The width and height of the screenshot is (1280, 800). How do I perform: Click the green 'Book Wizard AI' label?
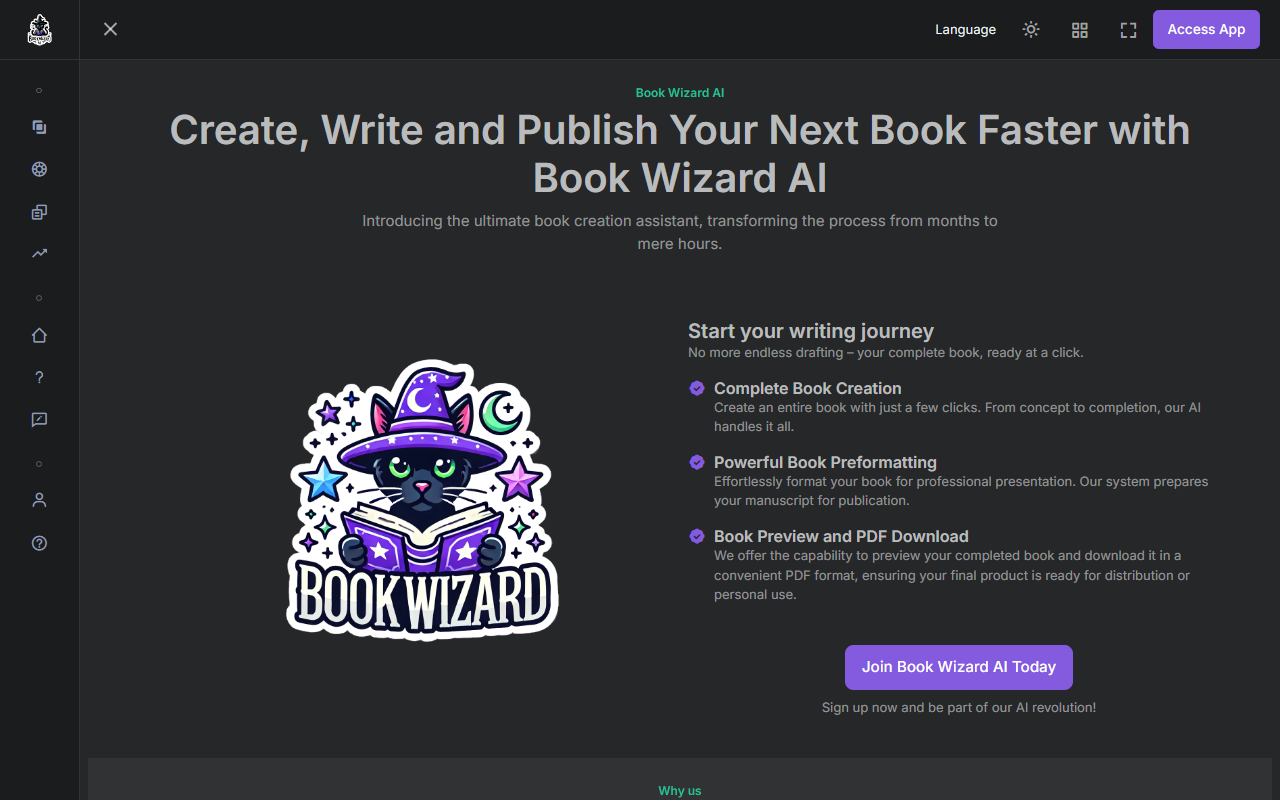(680, 93)
